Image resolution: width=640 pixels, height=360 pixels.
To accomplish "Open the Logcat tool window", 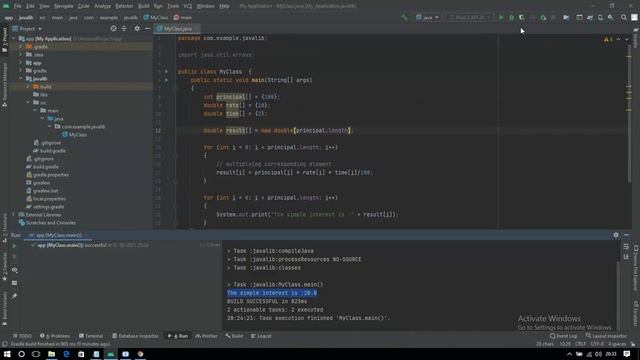I will click(261, 336).
